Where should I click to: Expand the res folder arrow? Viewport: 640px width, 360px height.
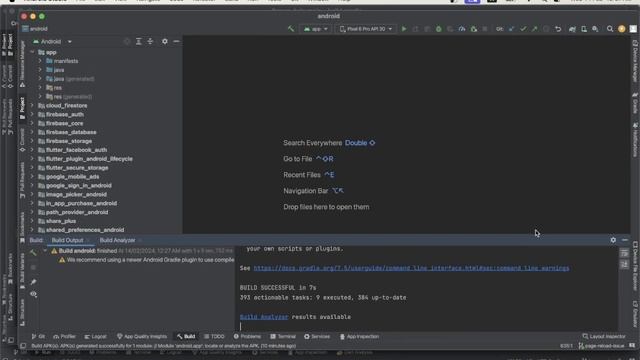click(x=40, y=88)
